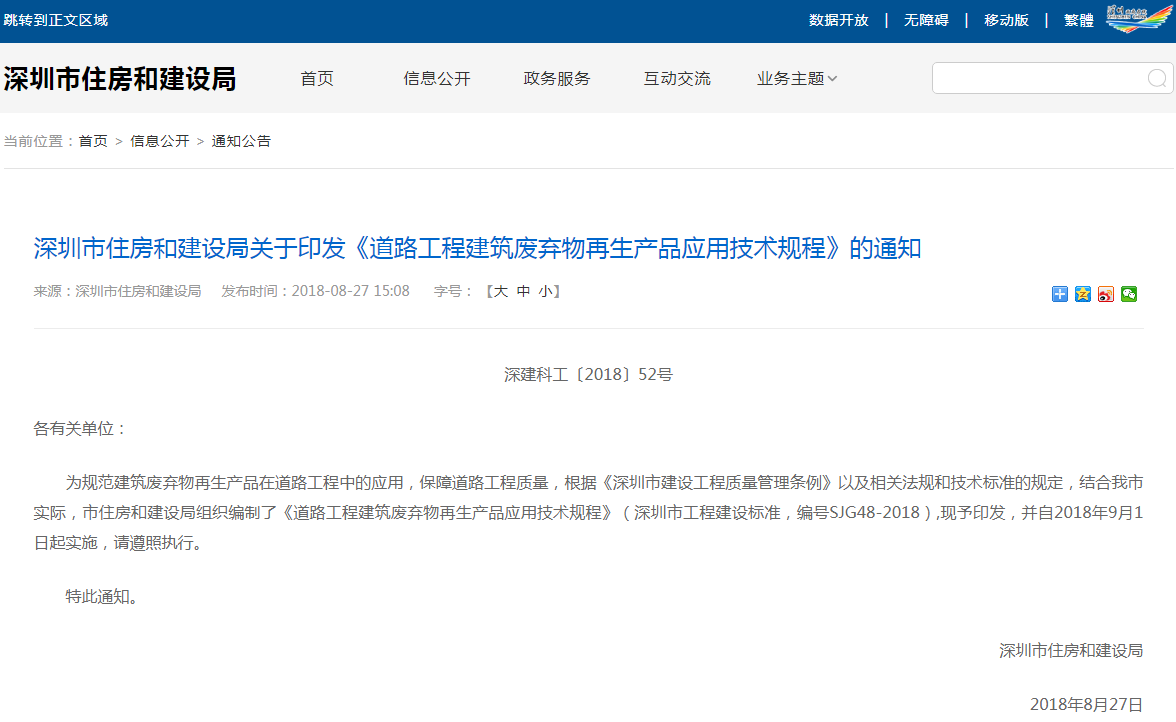Go to 首页 in the breadcrumb
The image size is (1176, 722).
click(93, 141)
